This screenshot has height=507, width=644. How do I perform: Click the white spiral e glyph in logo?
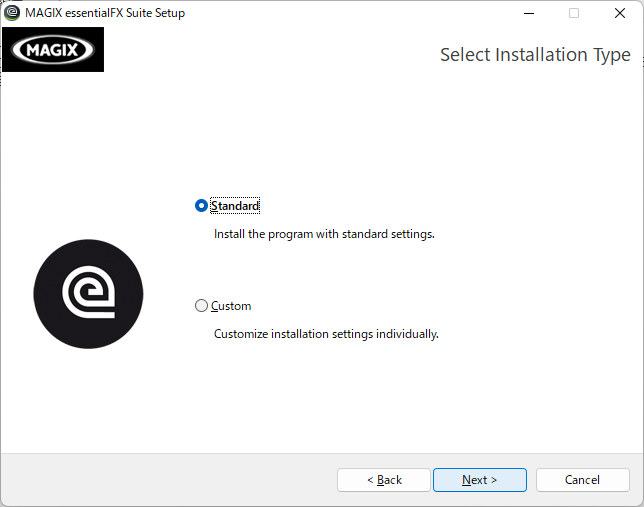[89, 292]
